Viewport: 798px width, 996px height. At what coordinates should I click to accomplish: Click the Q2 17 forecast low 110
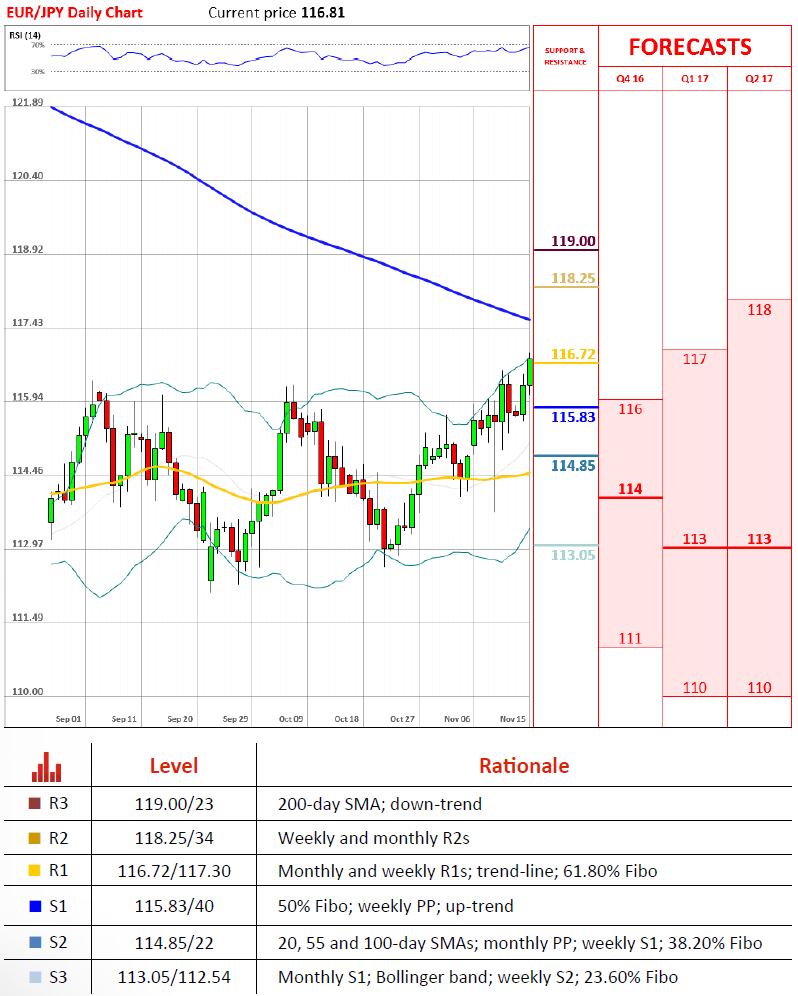click(759, 687)
